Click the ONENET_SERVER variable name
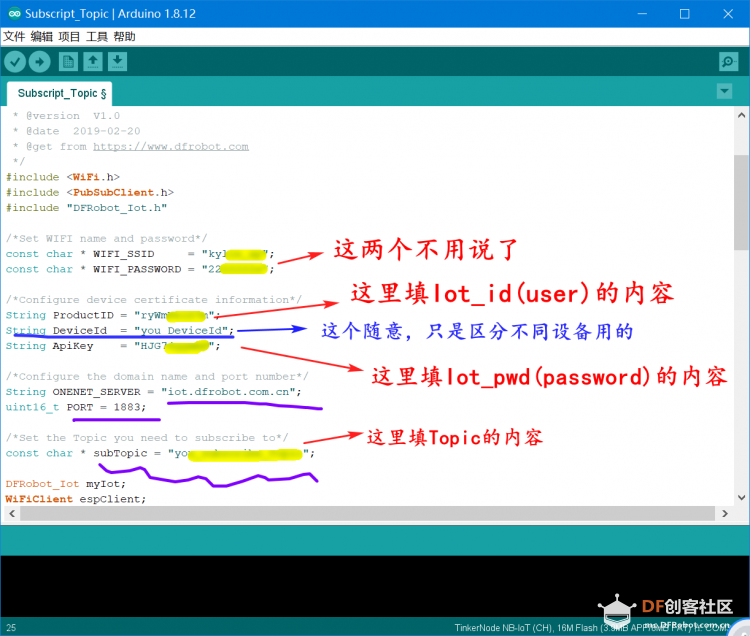The width and height of the screenshot is (750, 636). [97, 392]
